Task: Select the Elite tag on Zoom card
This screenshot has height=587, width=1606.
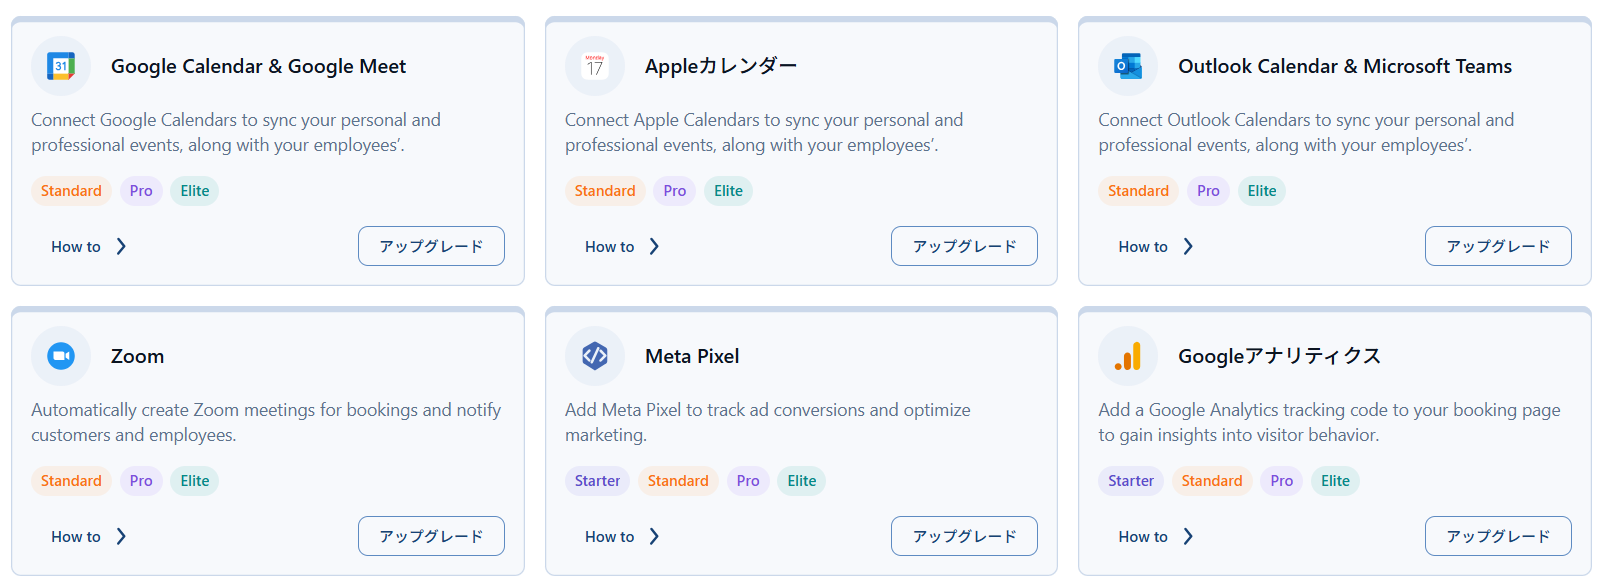Action: click(195, 481)
